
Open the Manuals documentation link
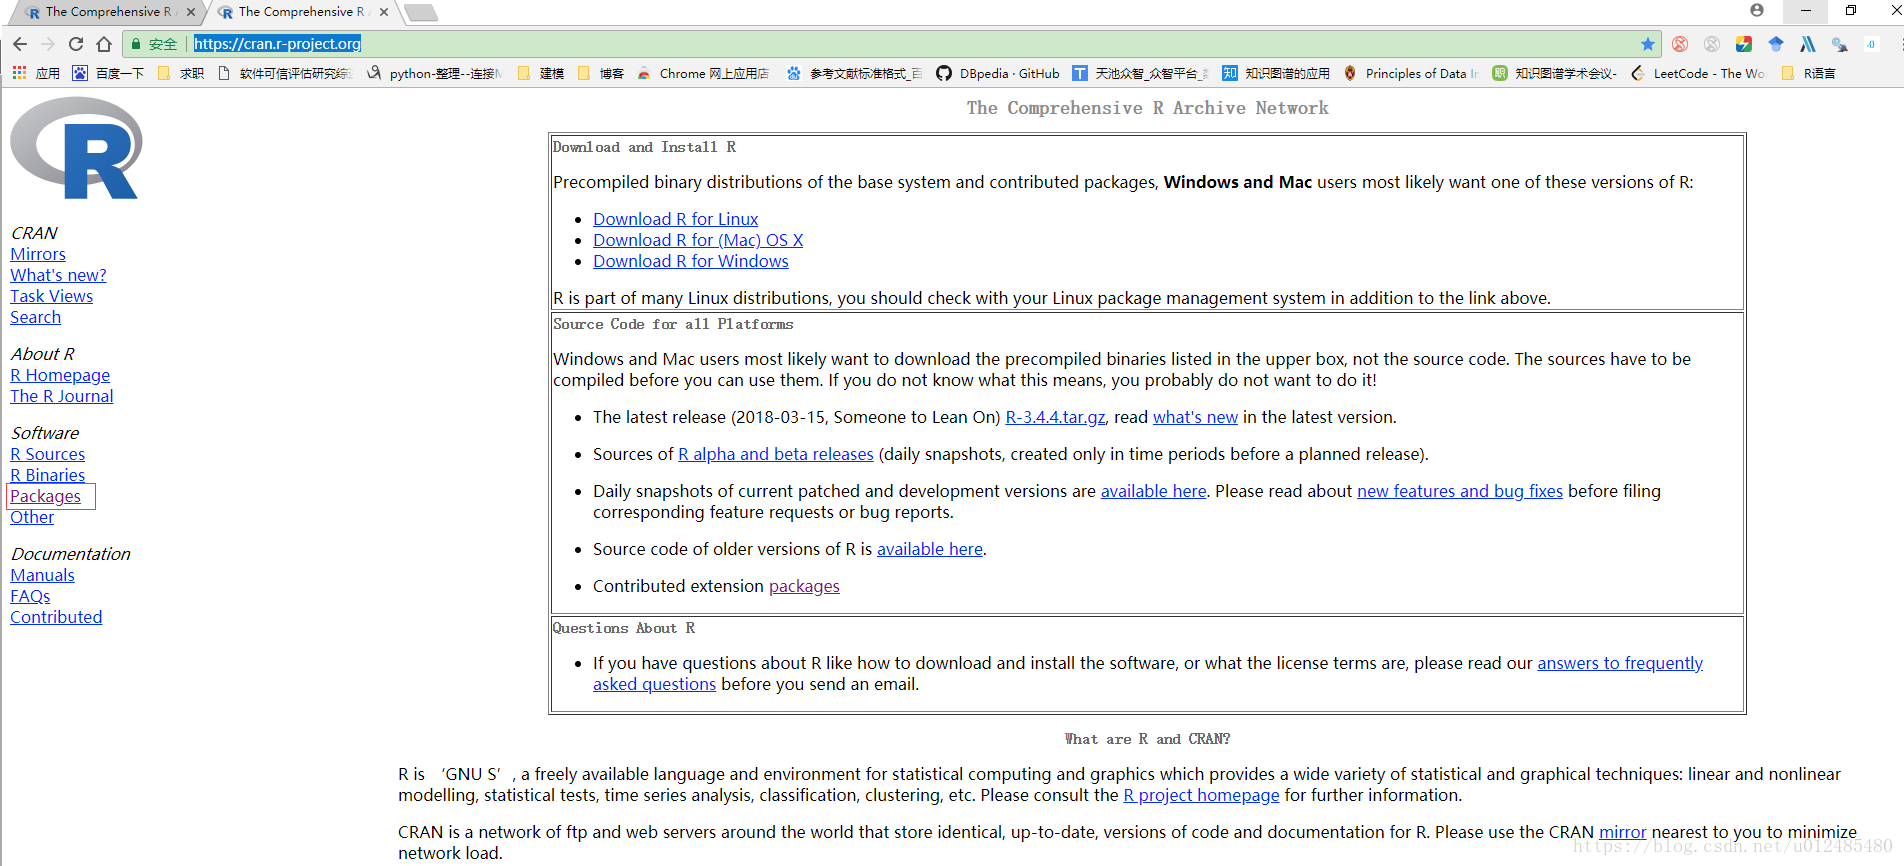click(42, 575)
